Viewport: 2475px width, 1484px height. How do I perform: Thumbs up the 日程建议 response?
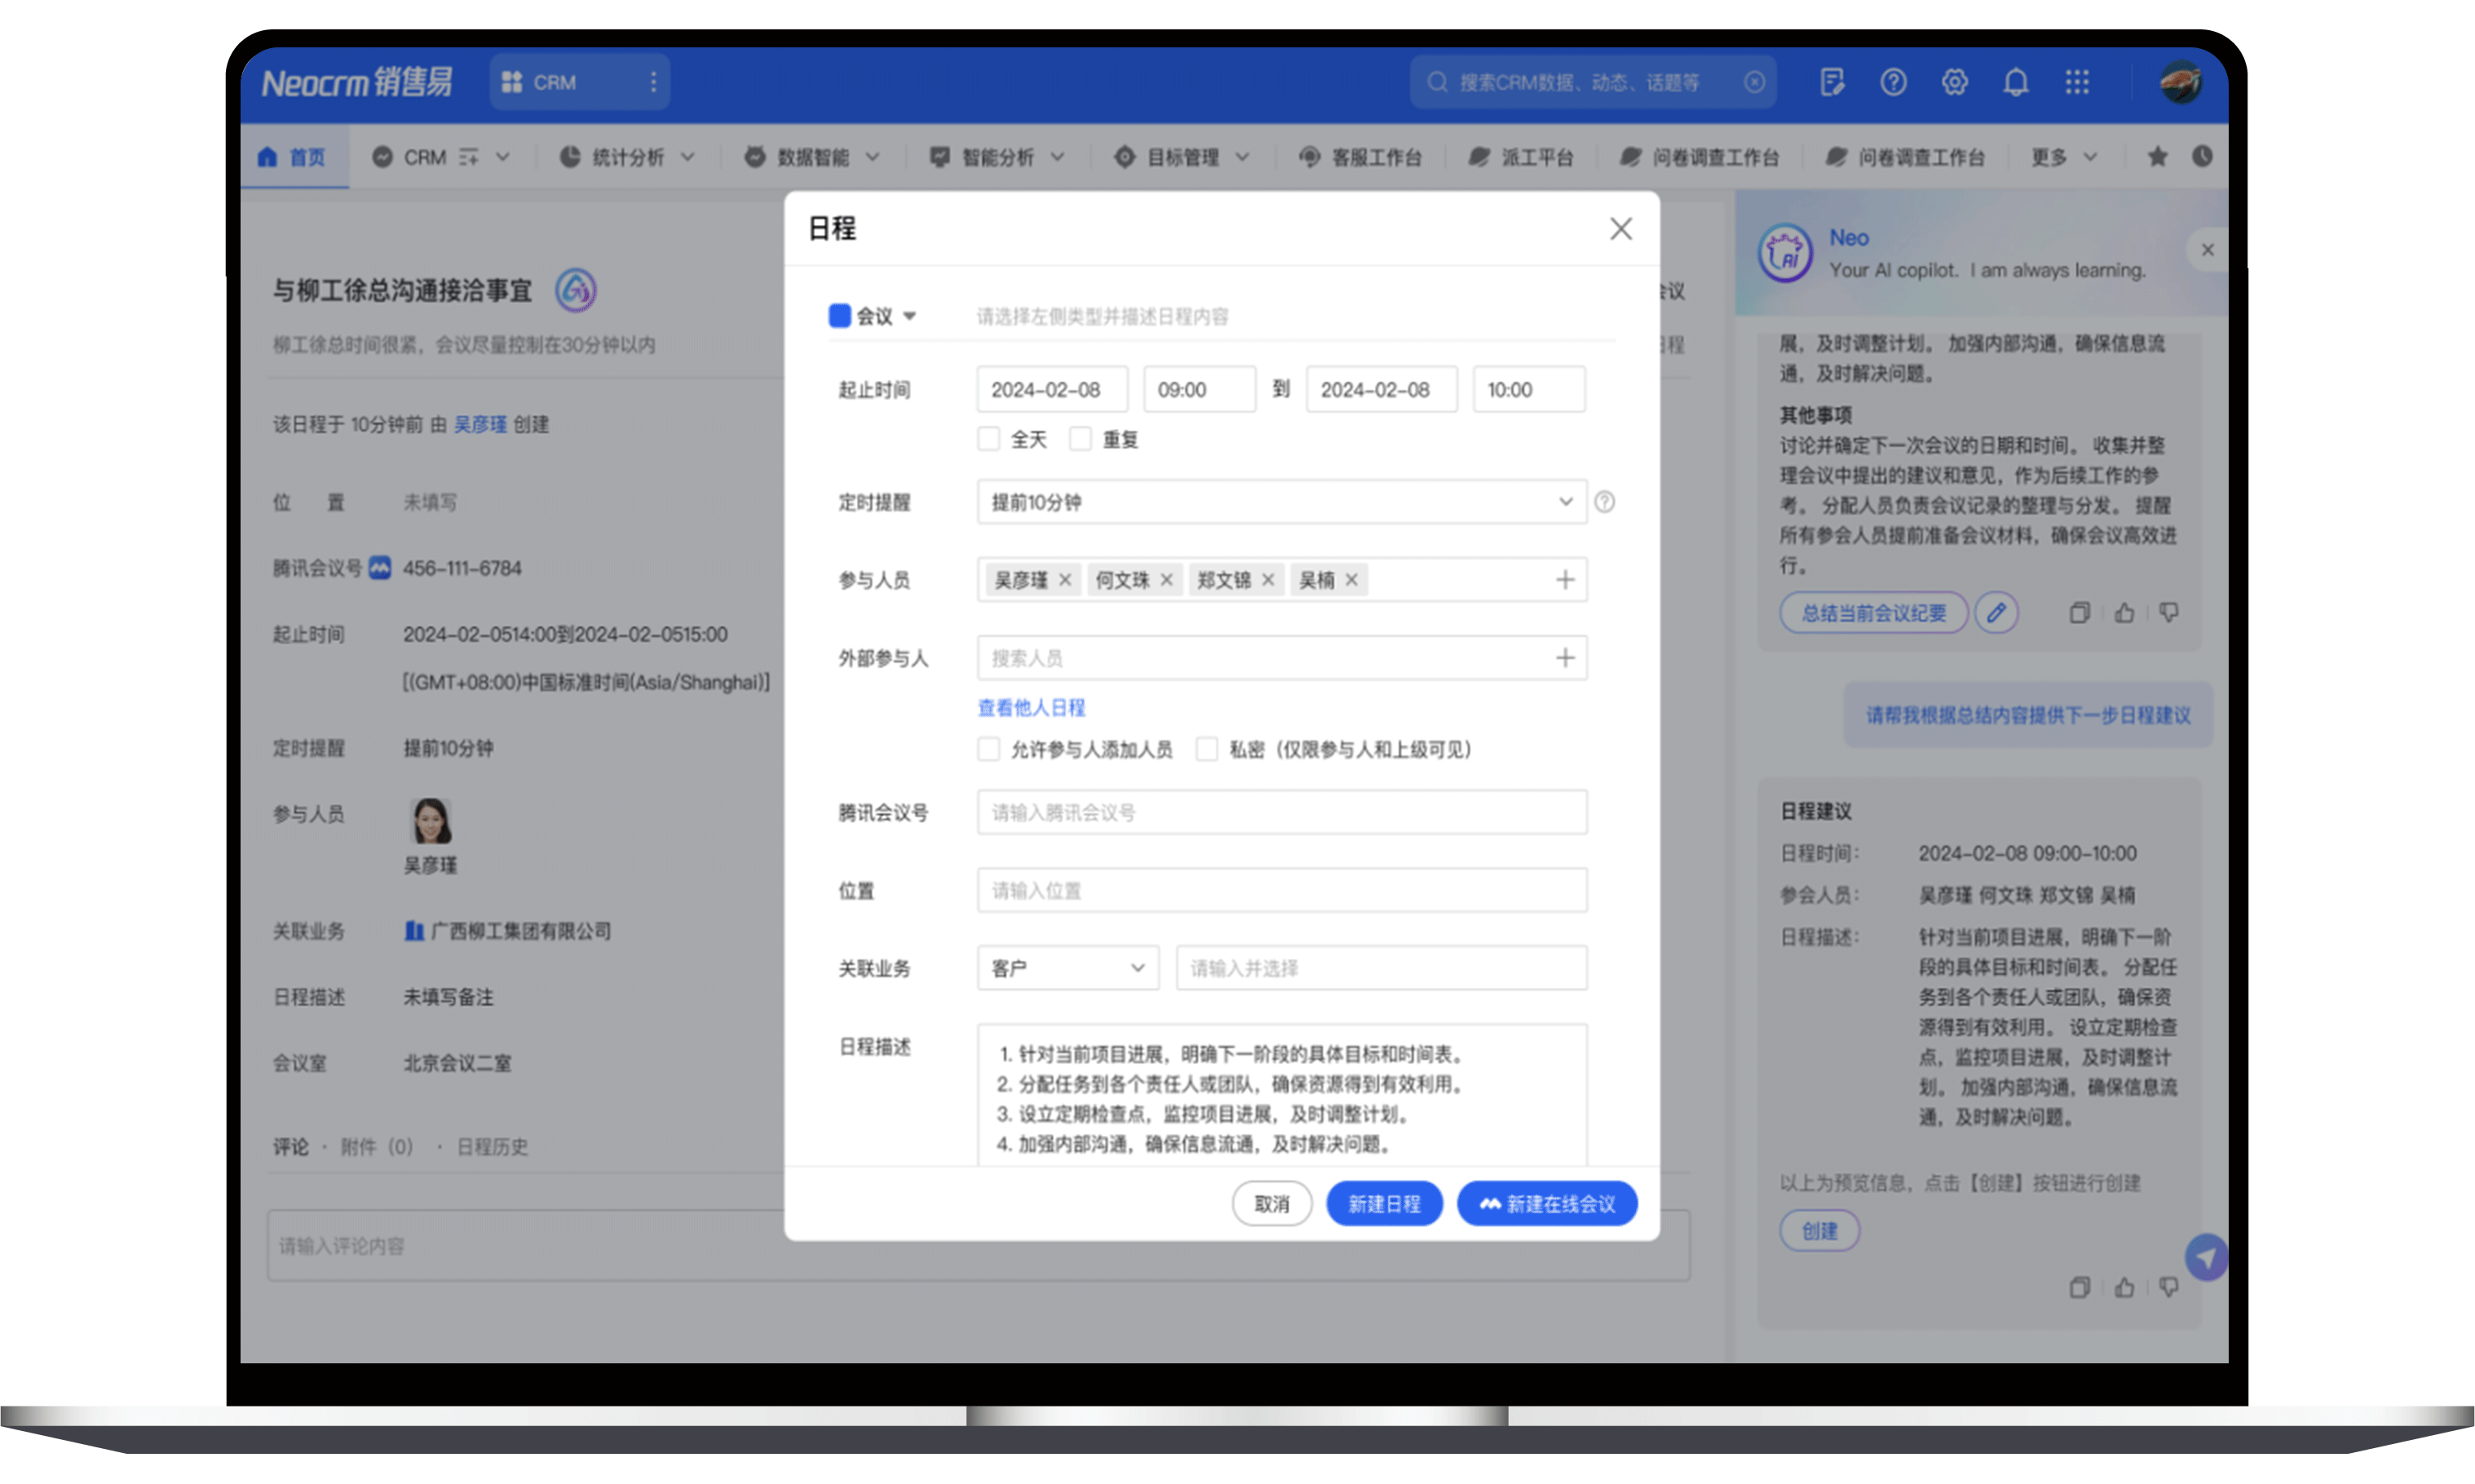coord(2124,1288)
